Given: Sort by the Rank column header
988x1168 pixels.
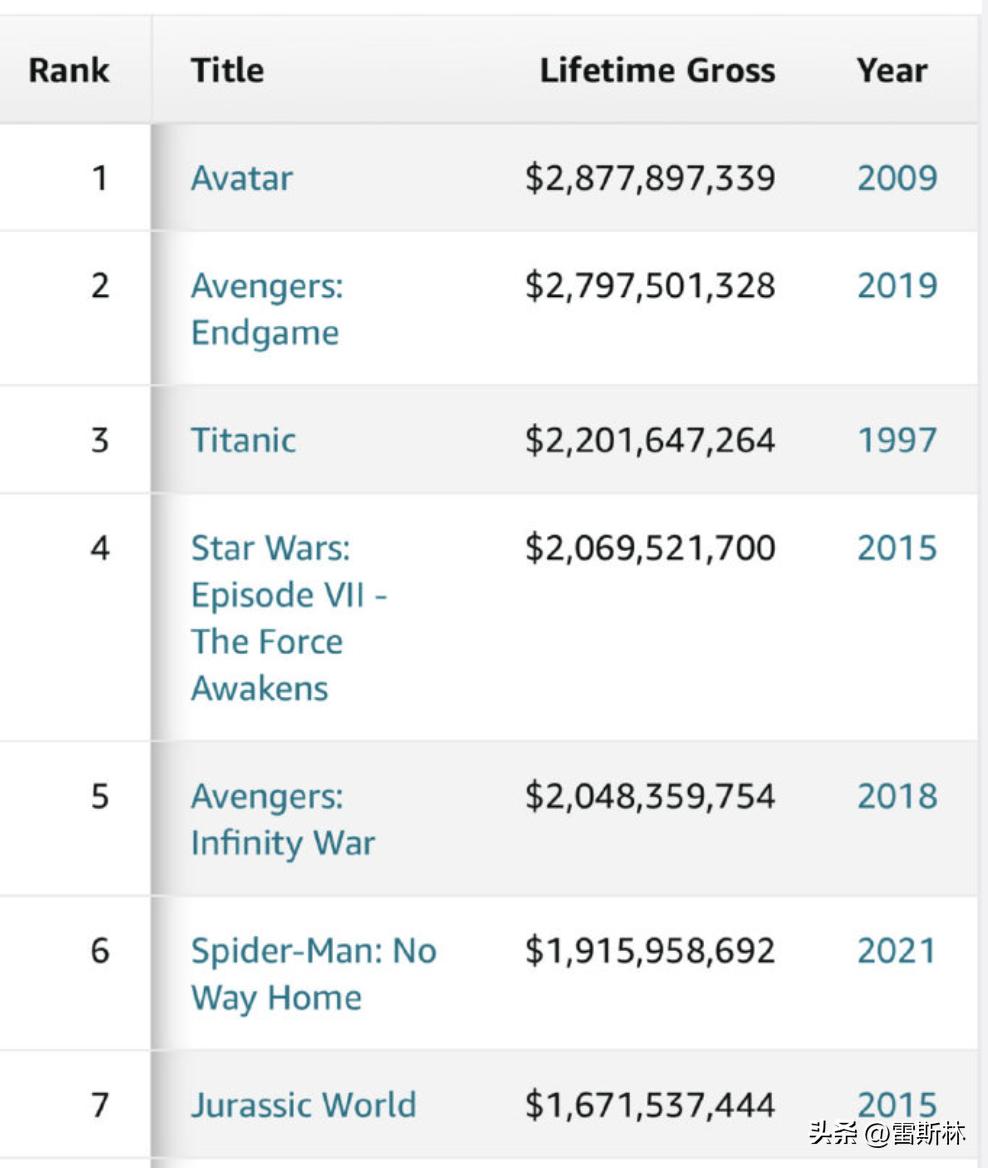Looking at the screenshot, I should (69, 70).
